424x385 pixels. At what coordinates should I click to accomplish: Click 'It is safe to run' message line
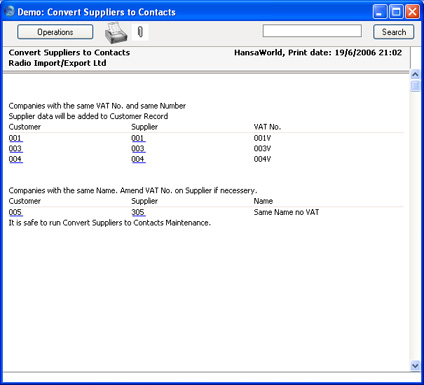click(x=110, y=223)
